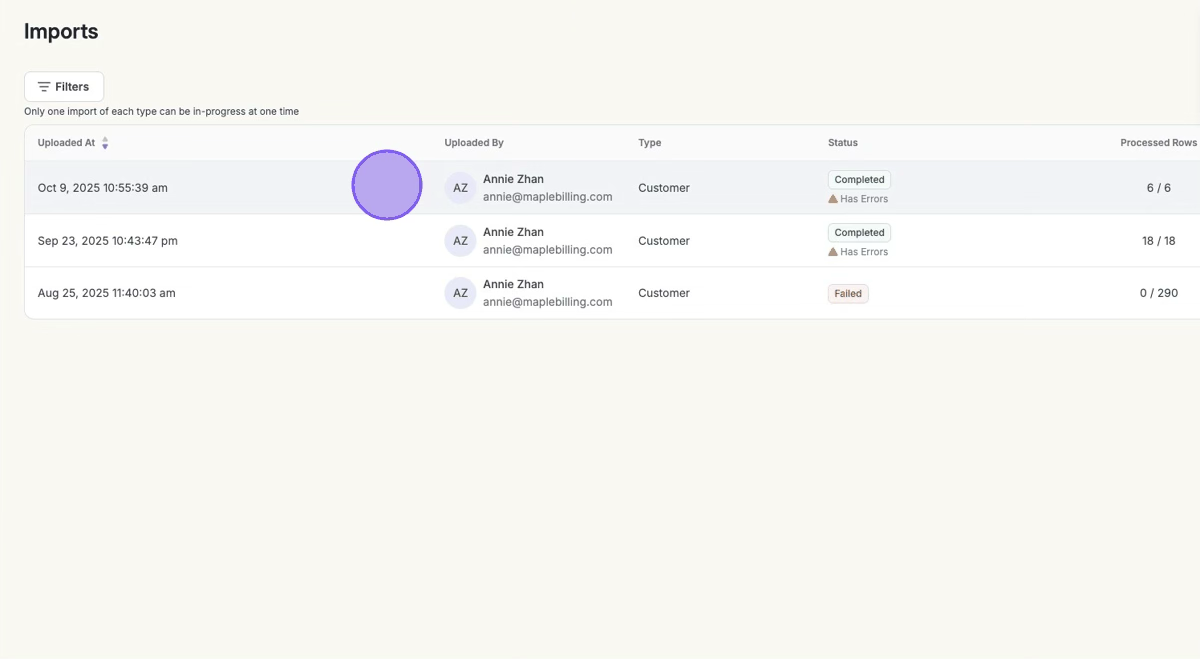Click the Uploaded By column header

coord(474,143)
